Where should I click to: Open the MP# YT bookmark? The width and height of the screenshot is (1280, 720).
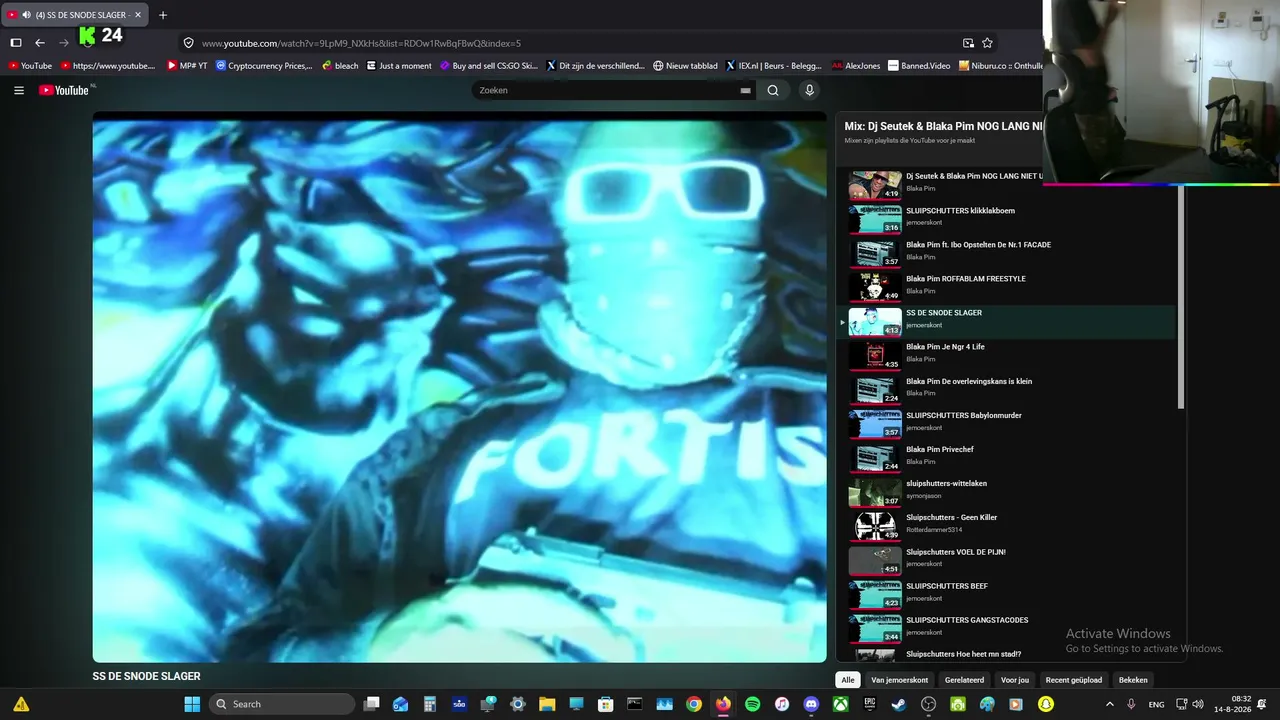click(187, 66)
